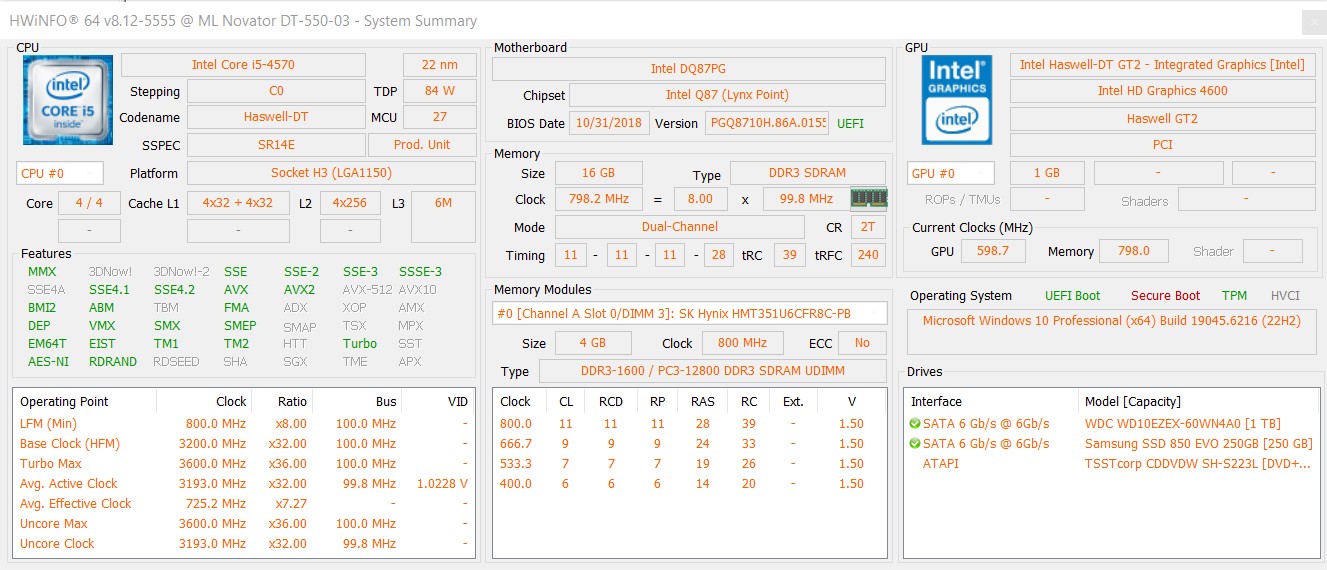Click the Intel HD Graphics 4600 field
The image size is (1327, 570).
[1162, 91]
